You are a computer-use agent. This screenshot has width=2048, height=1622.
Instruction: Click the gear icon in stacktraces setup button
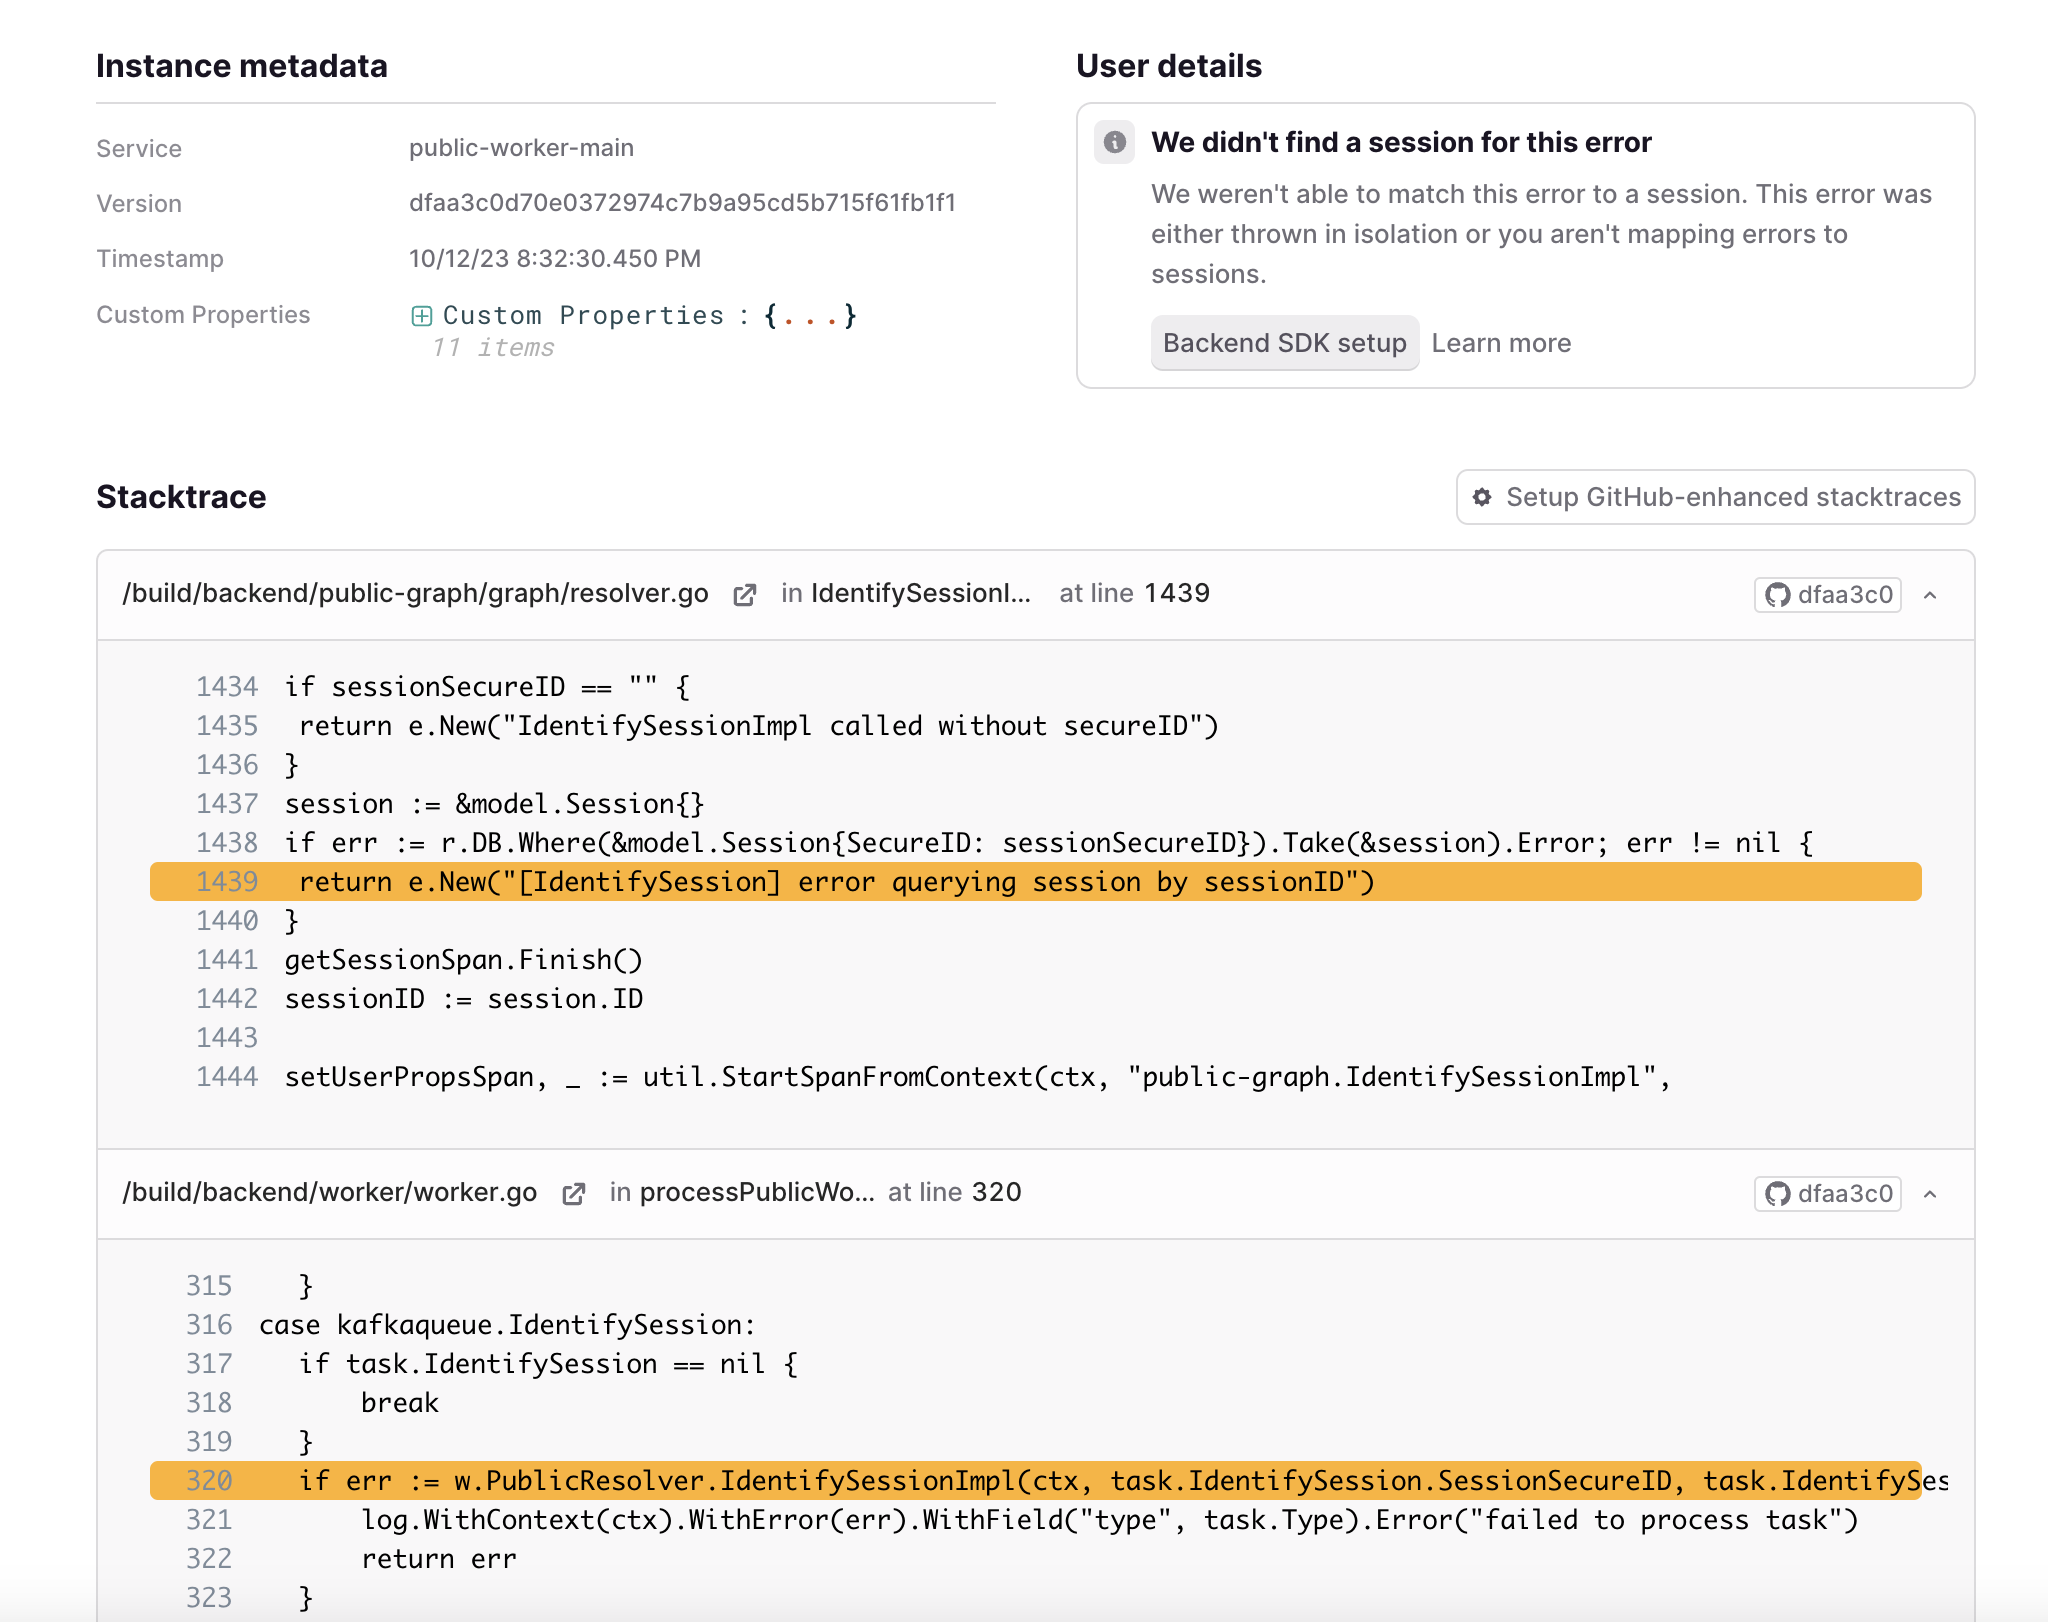coord(1482,497)
